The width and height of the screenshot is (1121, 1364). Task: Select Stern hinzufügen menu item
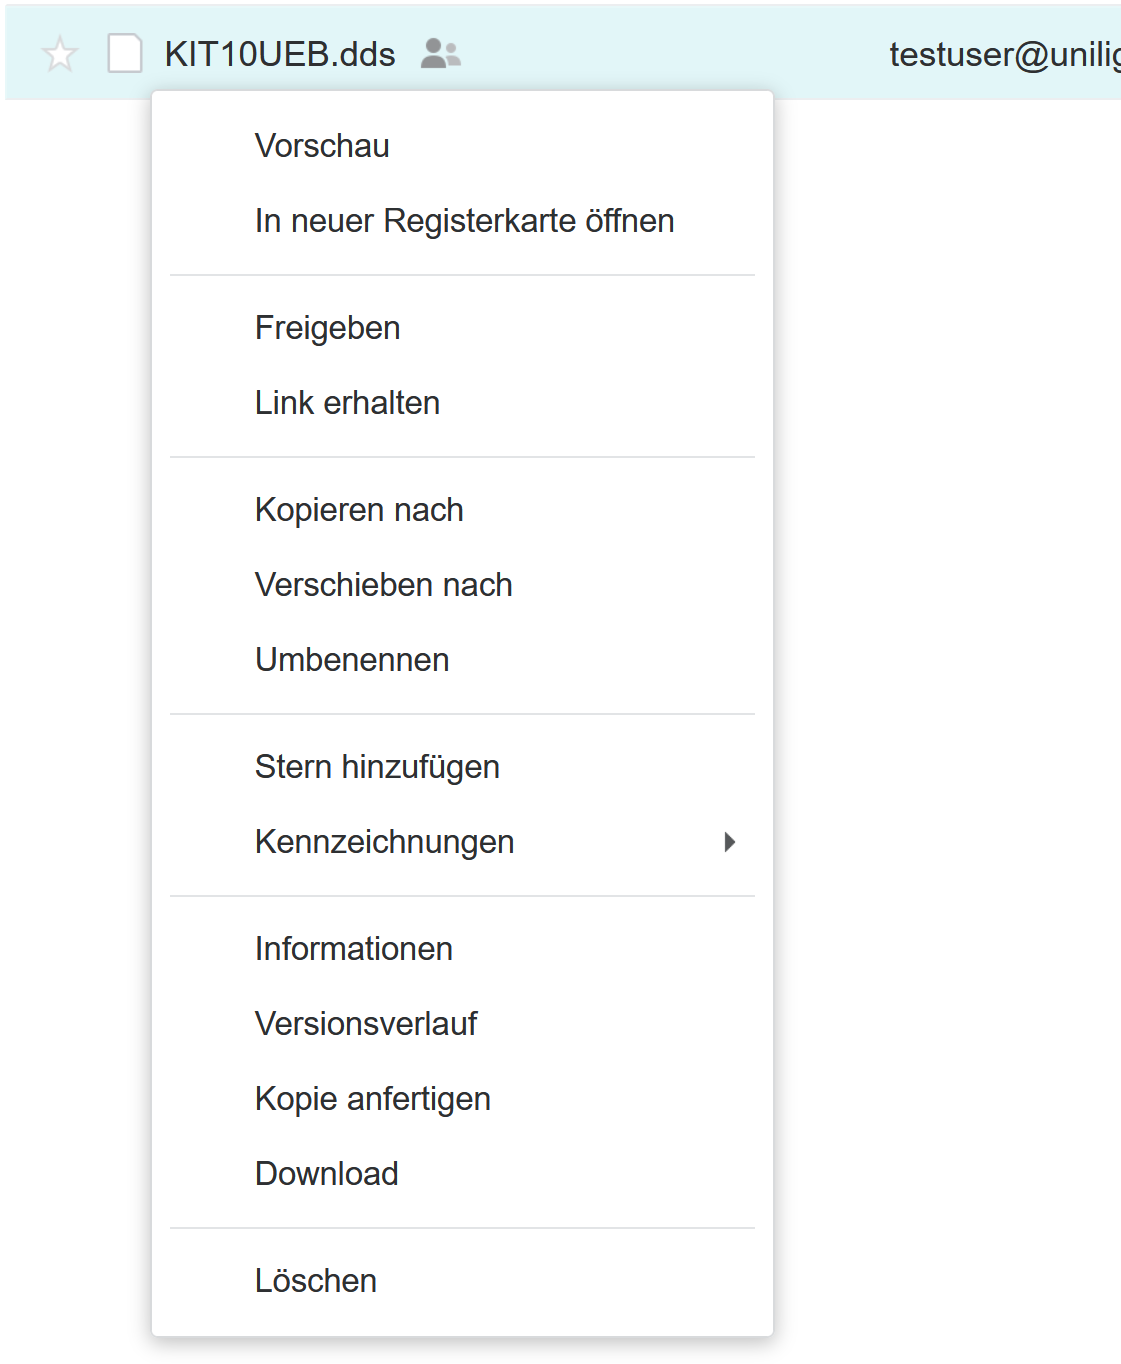pos(377,767)
